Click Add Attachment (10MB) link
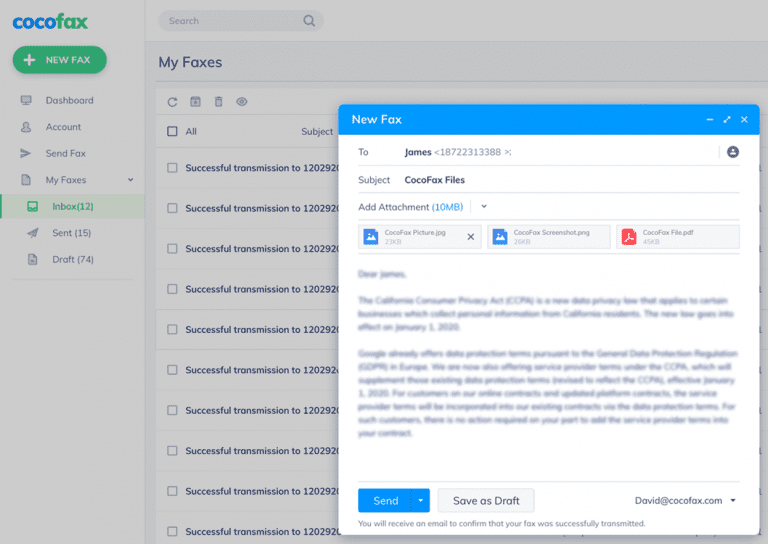The image size is (768, 544). tap(410, 207)
